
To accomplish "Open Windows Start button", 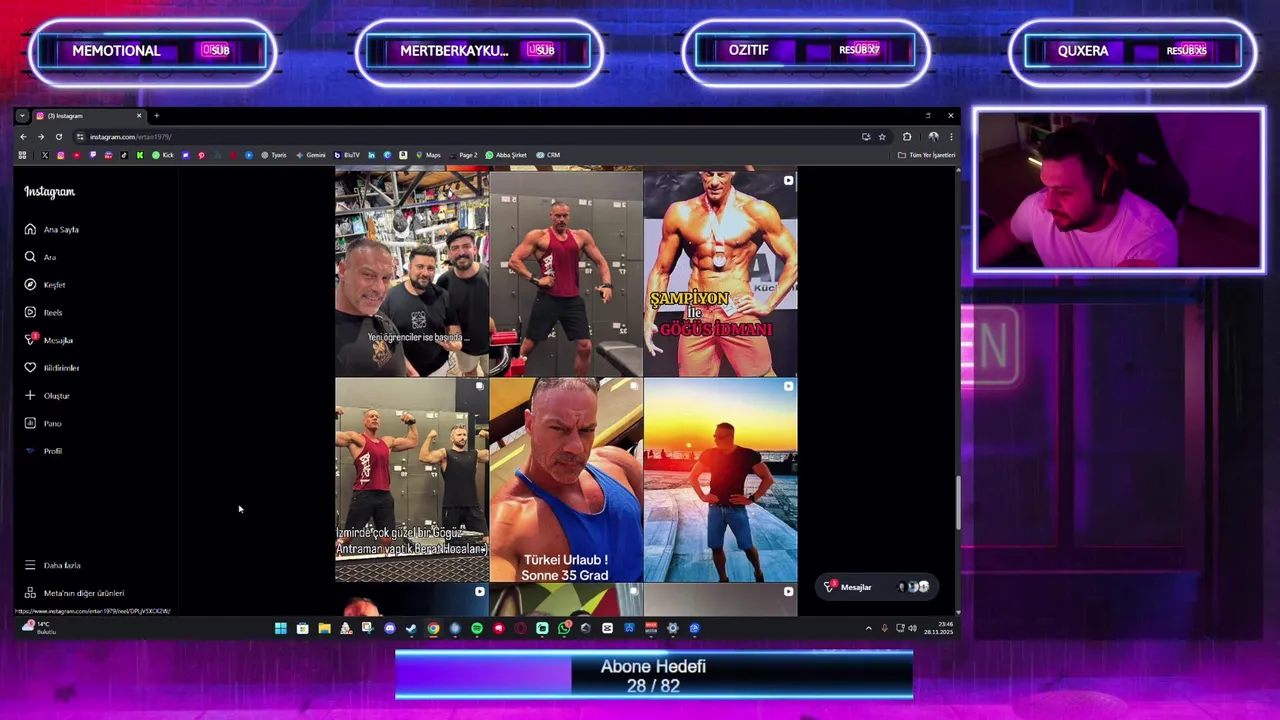I will tap(281, 628).
